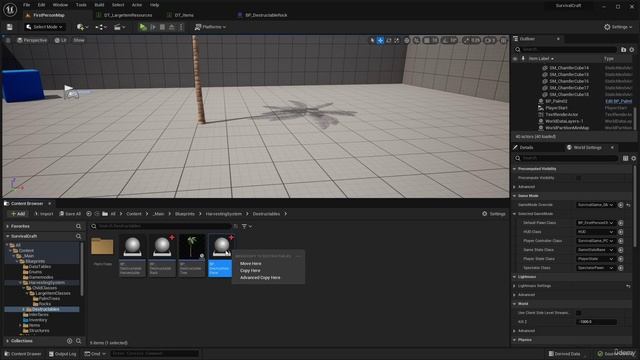Open the Tools menu
Image resolution: width=640 pixels, height=360 pixels.
coord(81,5)
